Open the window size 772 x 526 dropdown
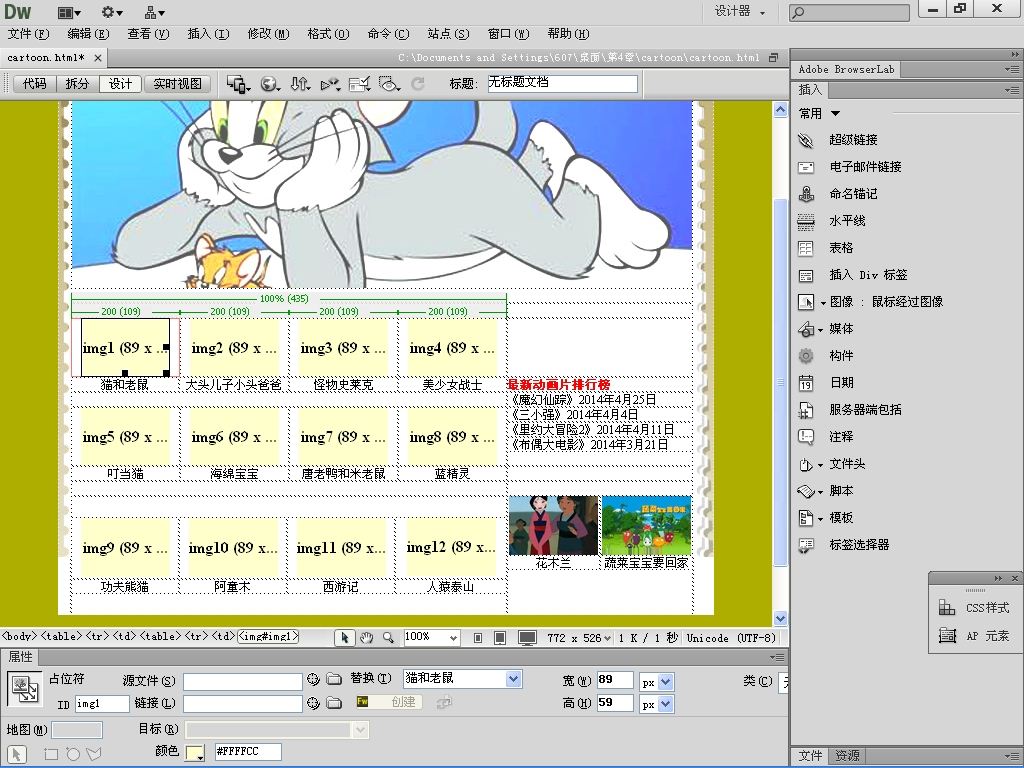The width and height of the screenshot is (1024, 768). point(579,638)
